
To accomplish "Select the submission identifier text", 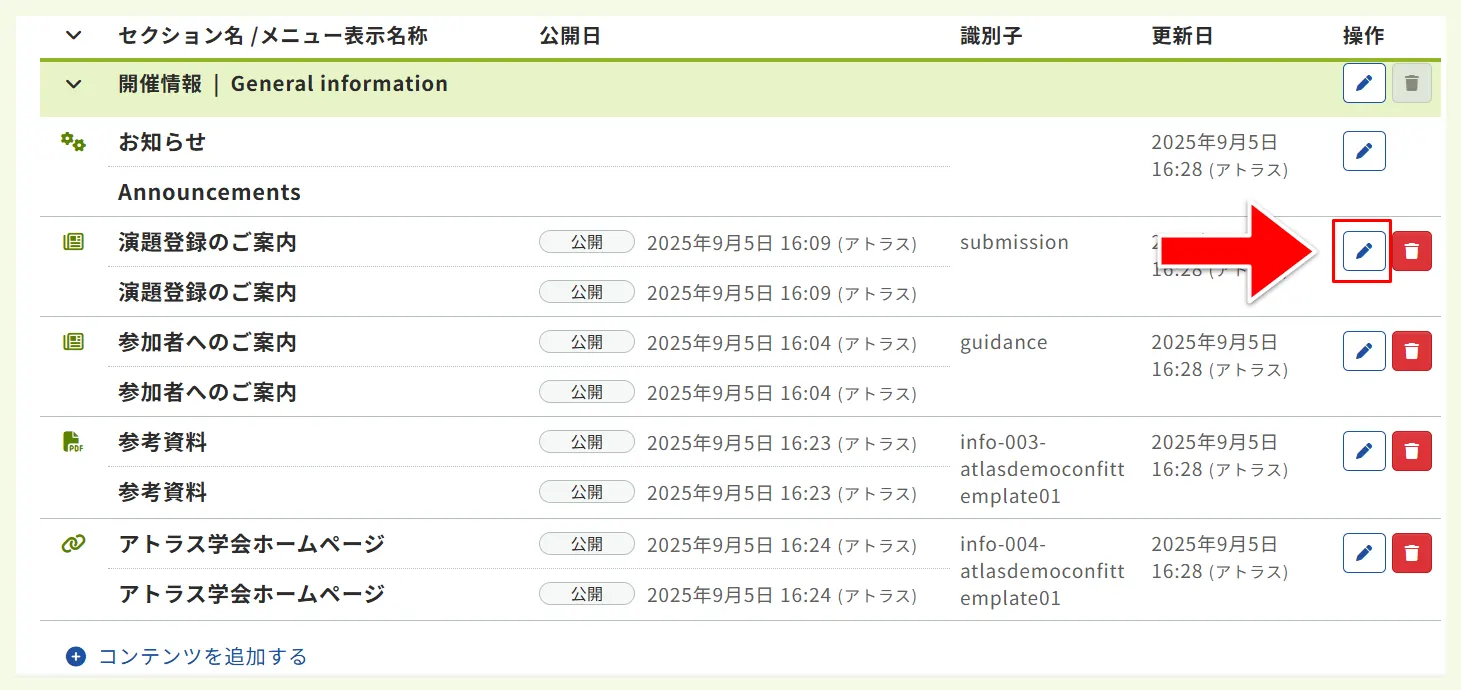I will [x=1013, y=241].
